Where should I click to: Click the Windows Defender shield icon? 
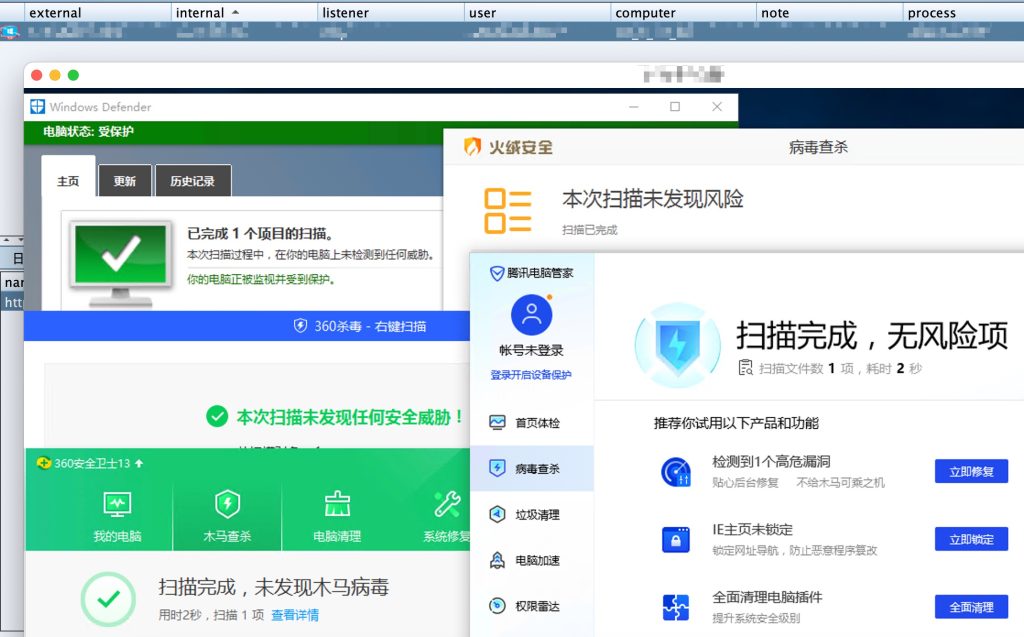[x=37, y=106]
